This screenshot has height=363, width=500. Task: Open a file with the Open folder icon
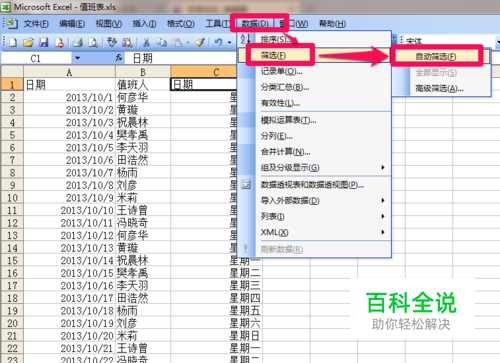point(28,42)
